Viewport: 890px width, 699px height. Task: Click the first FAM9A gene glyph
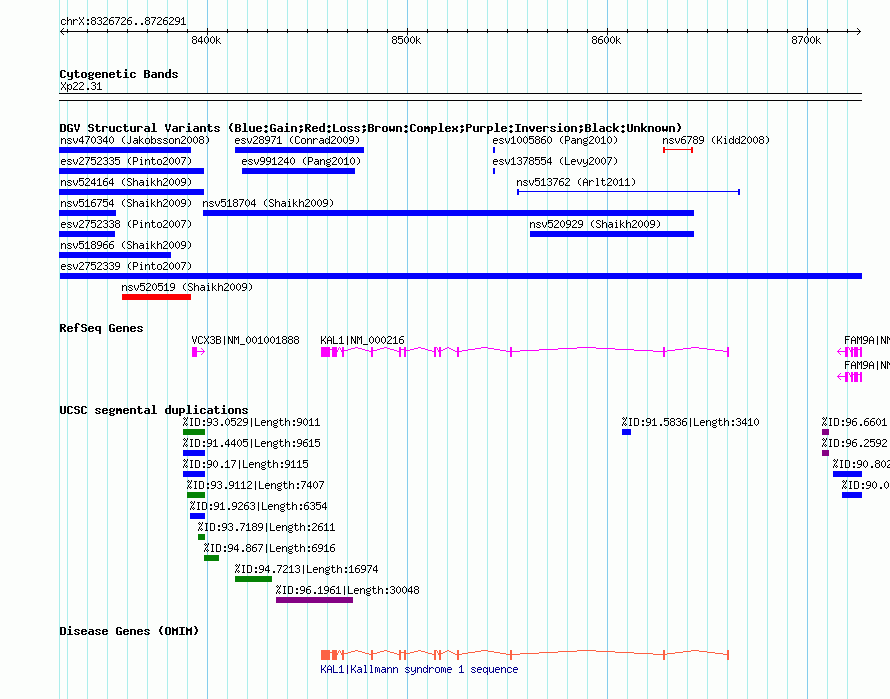click(850, 352)
